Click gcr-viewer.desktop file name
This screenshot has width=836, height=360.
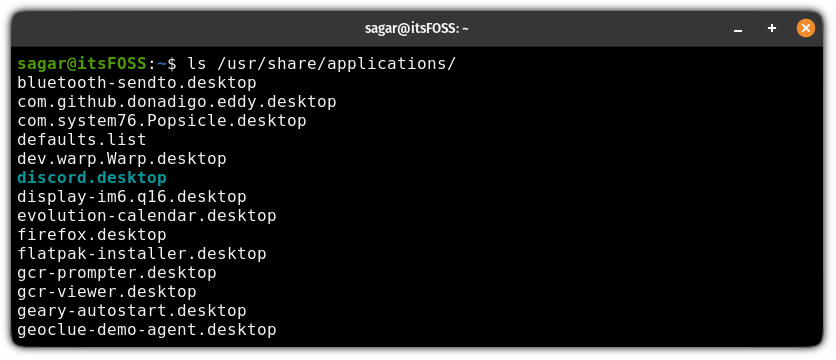coord(107,292)
